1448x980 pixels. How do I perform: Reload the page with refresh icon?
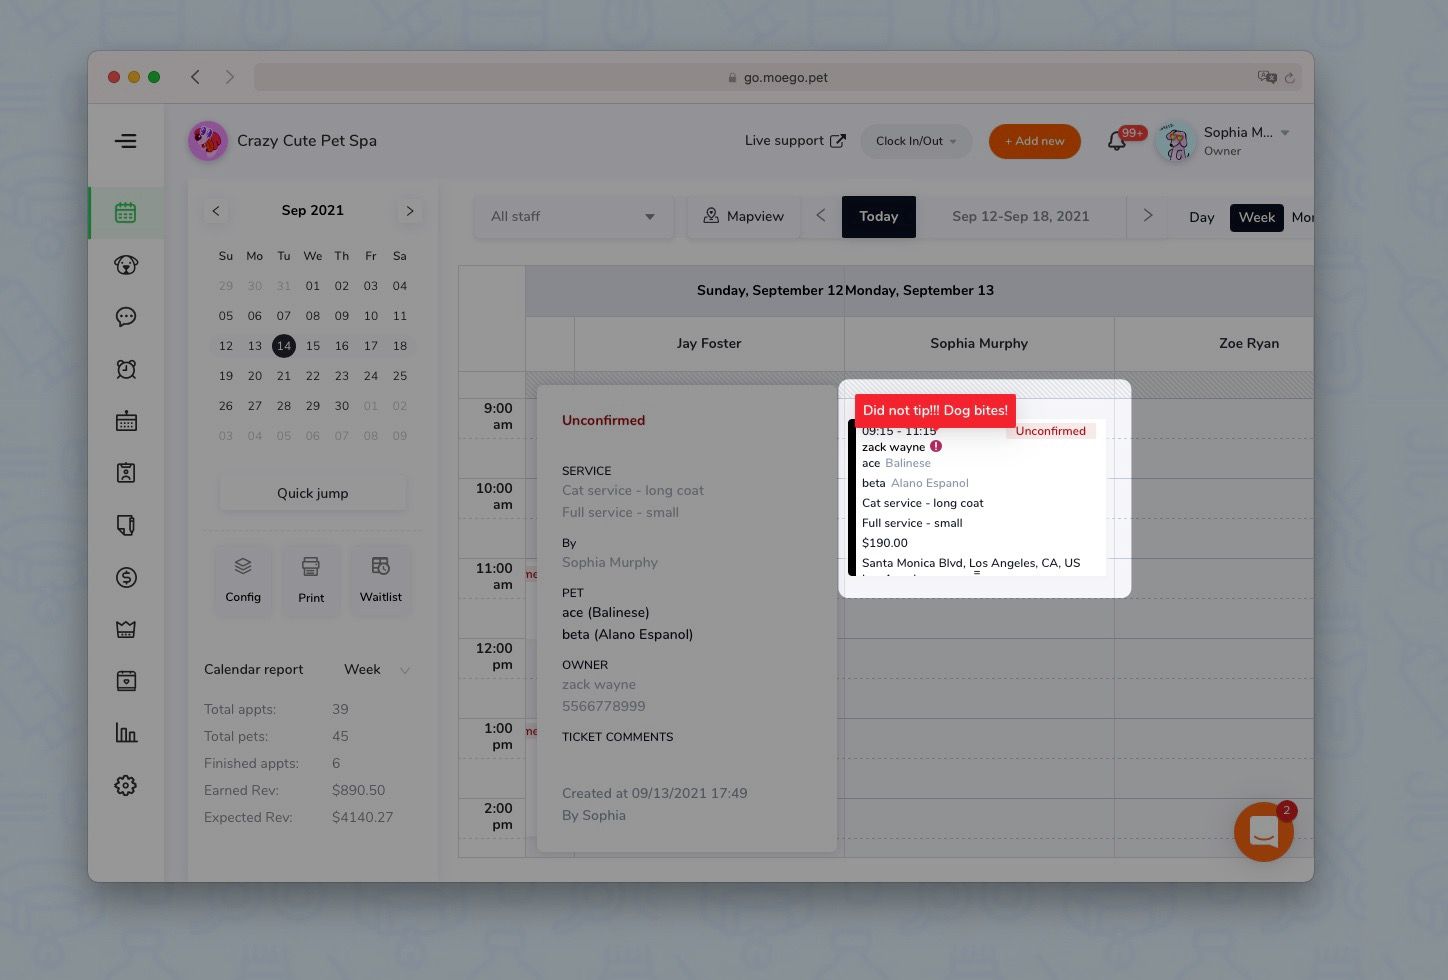point(1289,77)
